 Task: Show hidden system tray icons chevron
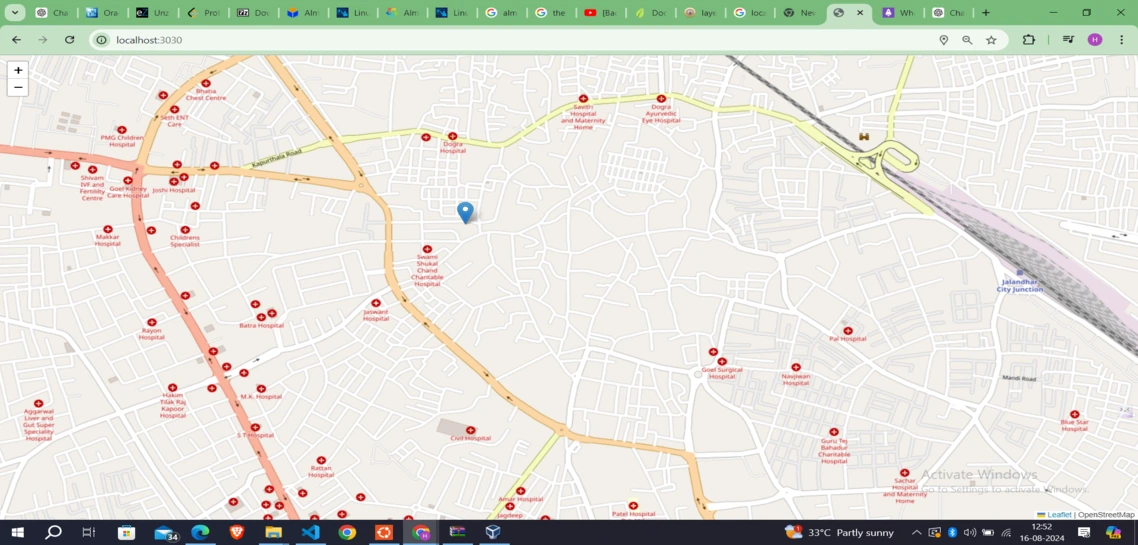[x=917, y=533]
